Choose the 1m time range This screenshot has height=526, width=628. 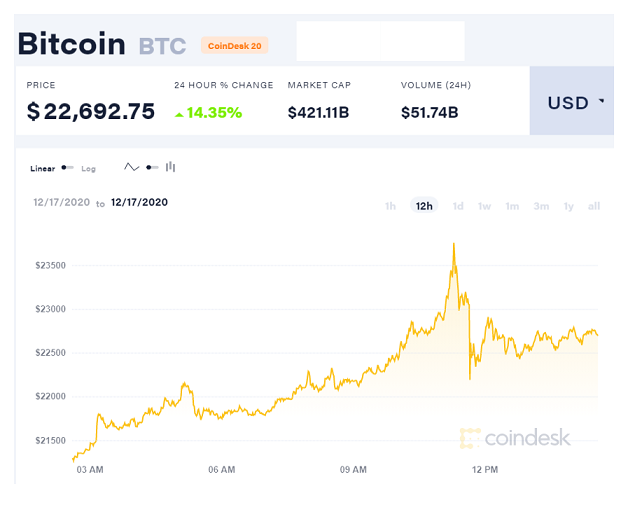pyautogui.click(x=512, y=206)
